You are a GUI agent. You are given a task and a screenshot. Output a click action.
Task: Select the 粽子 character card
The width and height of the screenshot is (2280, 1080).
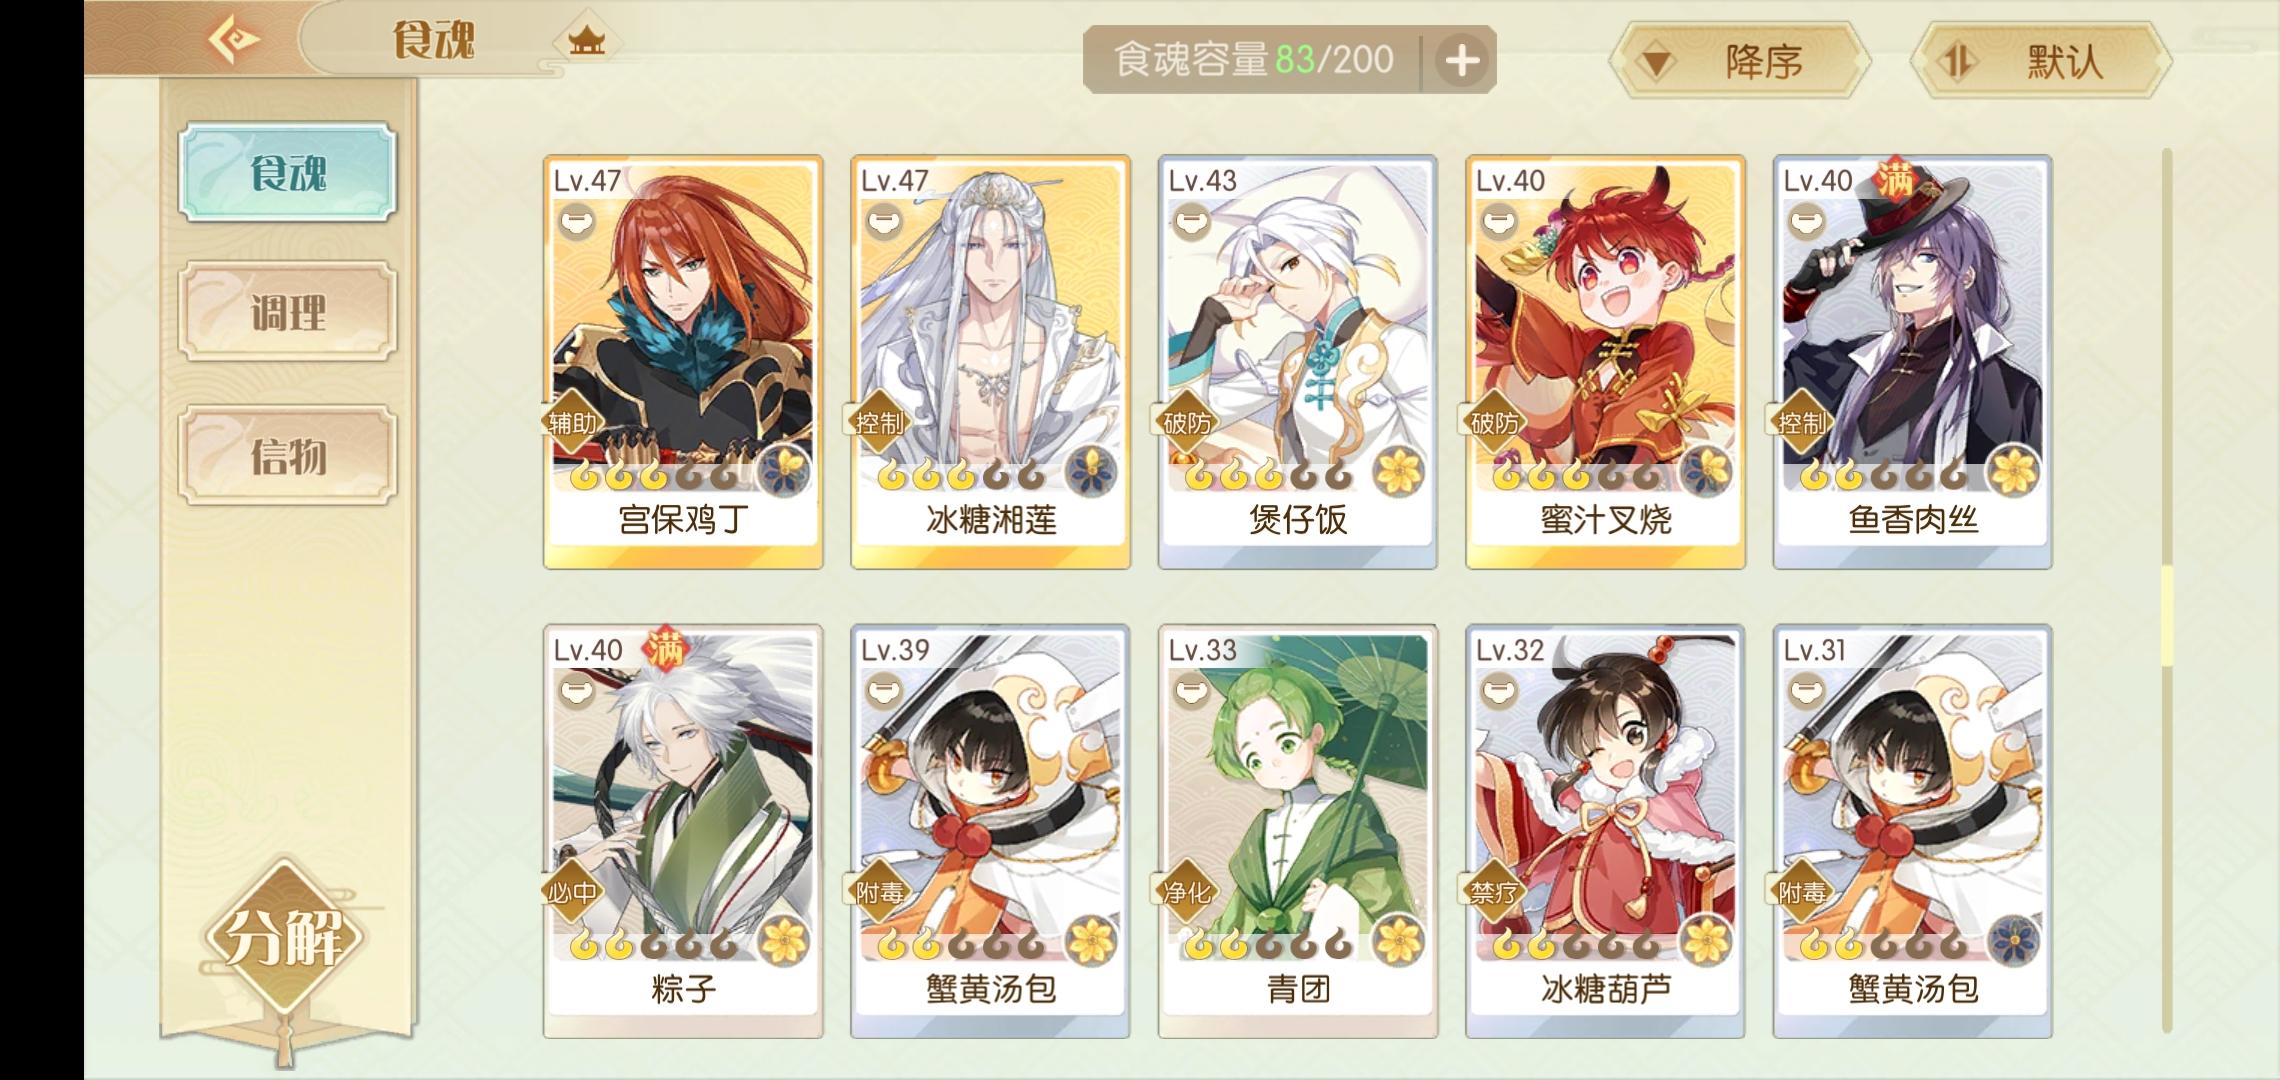pyautogui.click(x=683, y=832)
